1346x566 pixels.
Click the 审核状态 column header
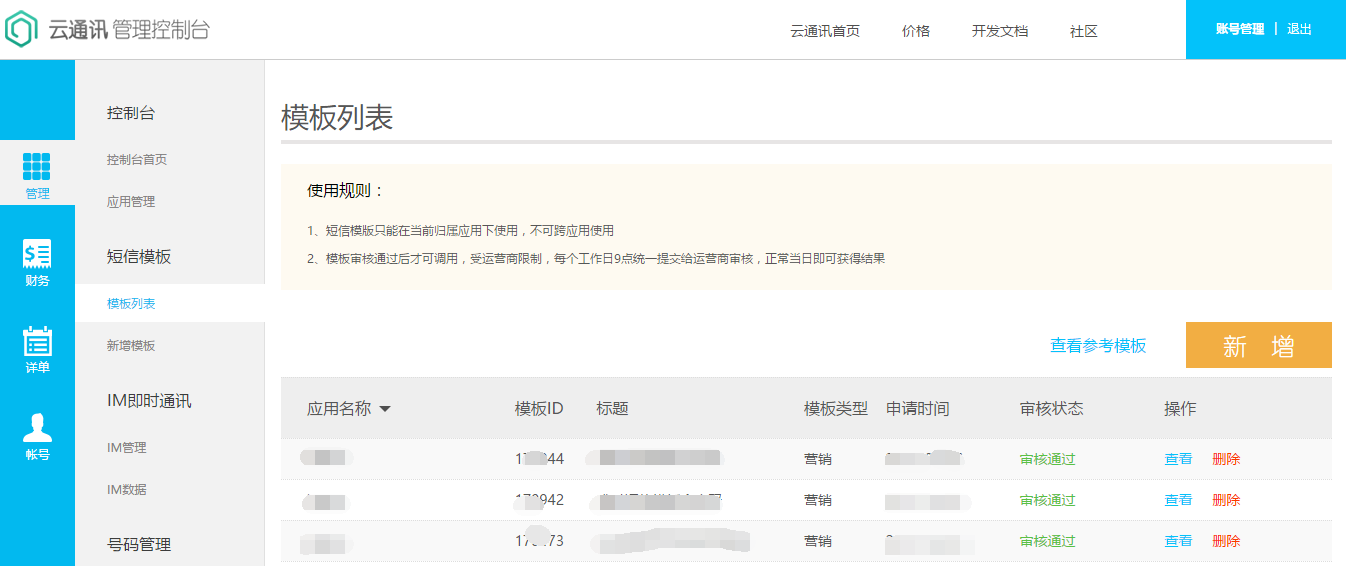(1052, 408)
